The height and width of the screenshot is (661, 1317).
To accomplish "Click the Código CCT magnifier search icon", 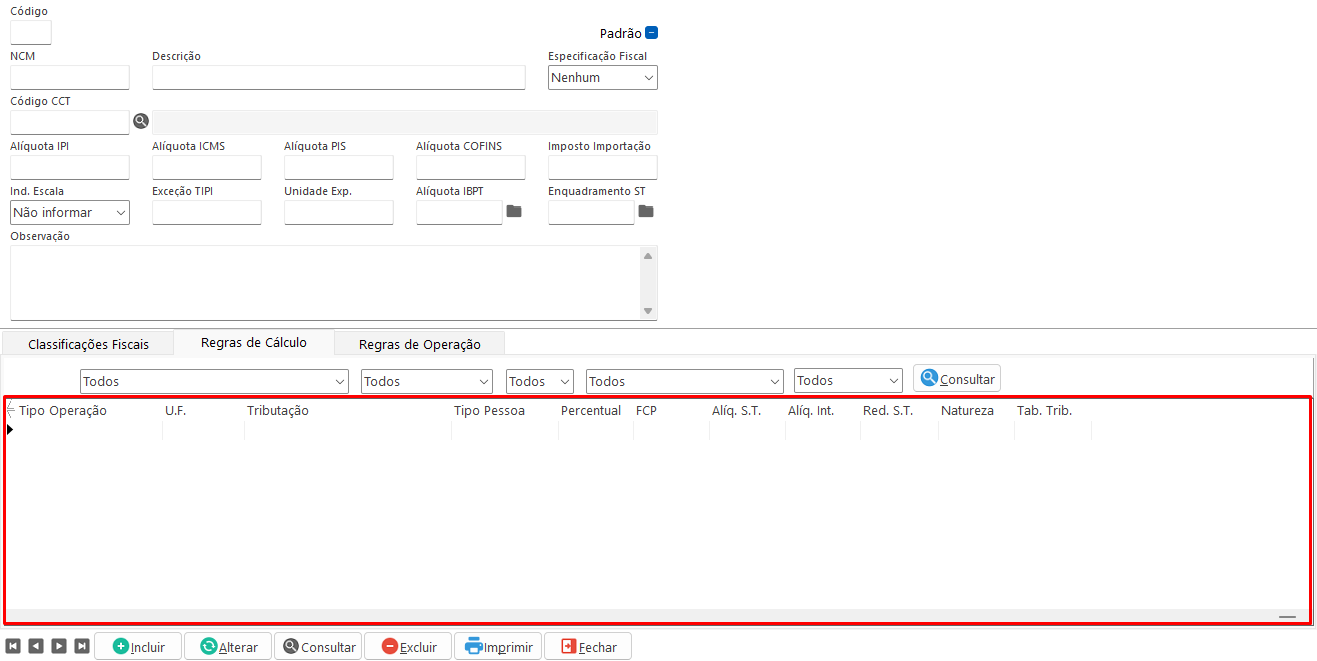I will click(x=141, y=121).
